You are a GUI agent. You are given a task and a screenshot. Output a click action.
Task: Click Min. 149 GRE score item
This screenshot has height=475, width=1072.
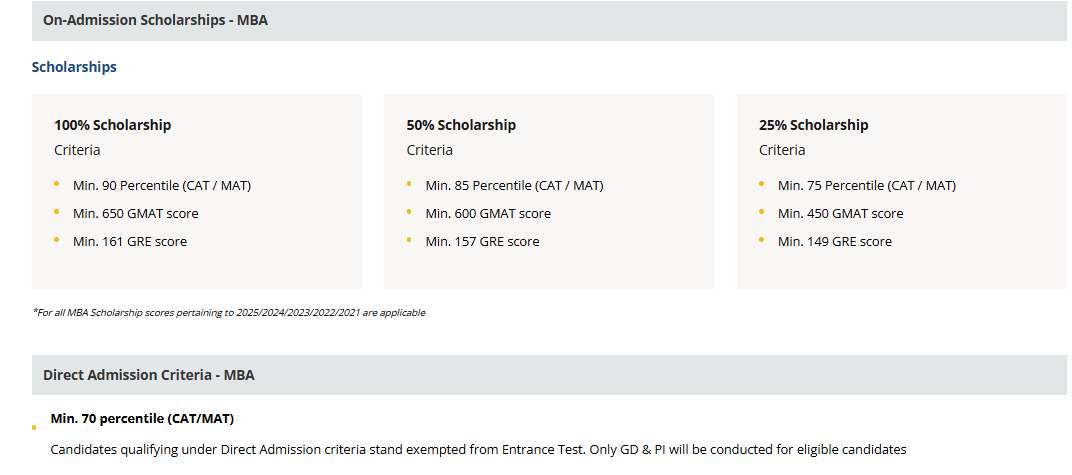[x=835, y=241]
